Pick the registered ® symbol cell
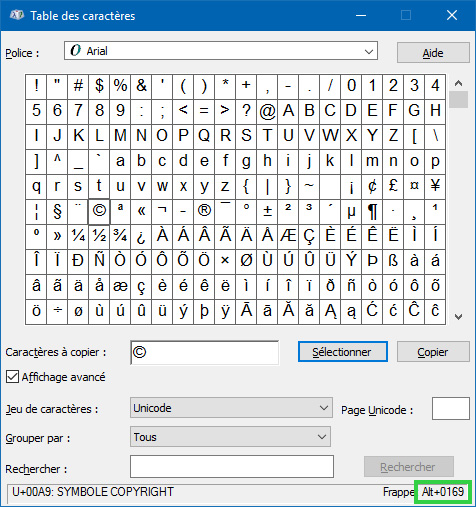 (x=204, y=211)
